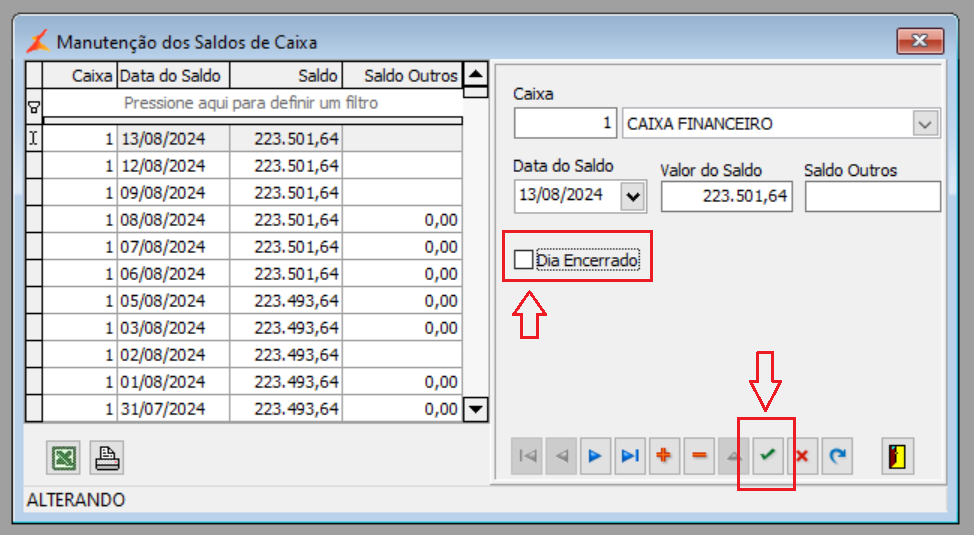Select the row dated 12/08/2024
Viewport: 974px width, 535px height.
pyautogui.click(x=252, y=166)
